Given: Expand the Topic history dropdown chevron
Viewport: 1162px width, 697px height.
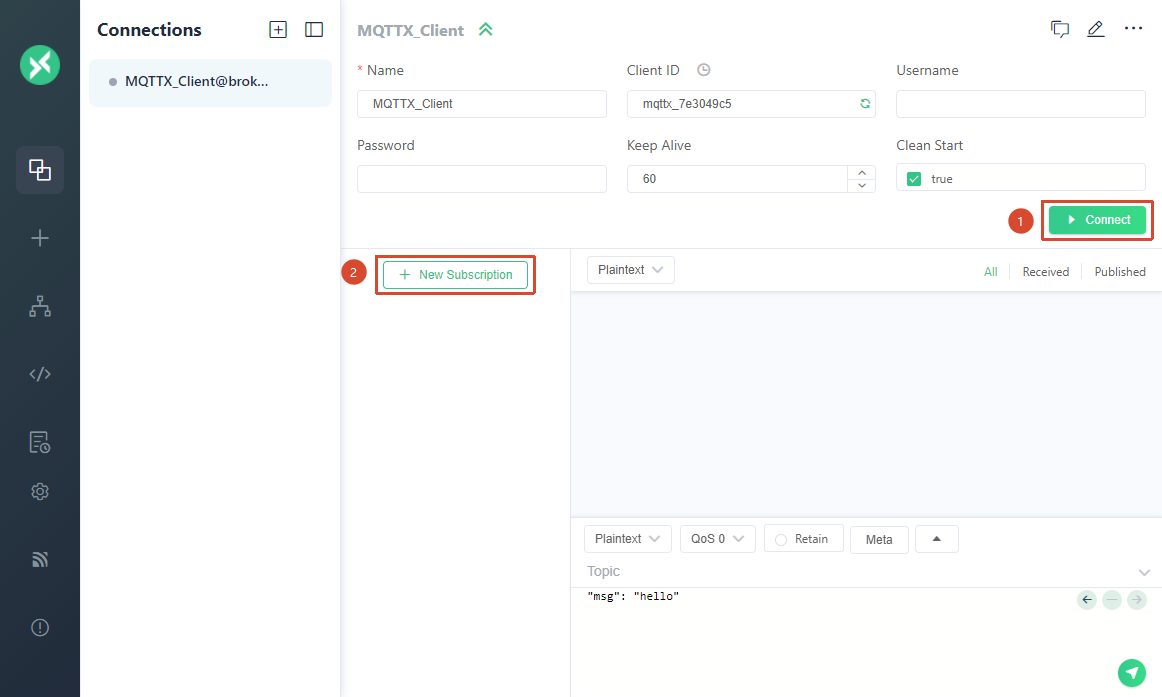Looking at the screenshot, I should click(x=1144, y=572).
